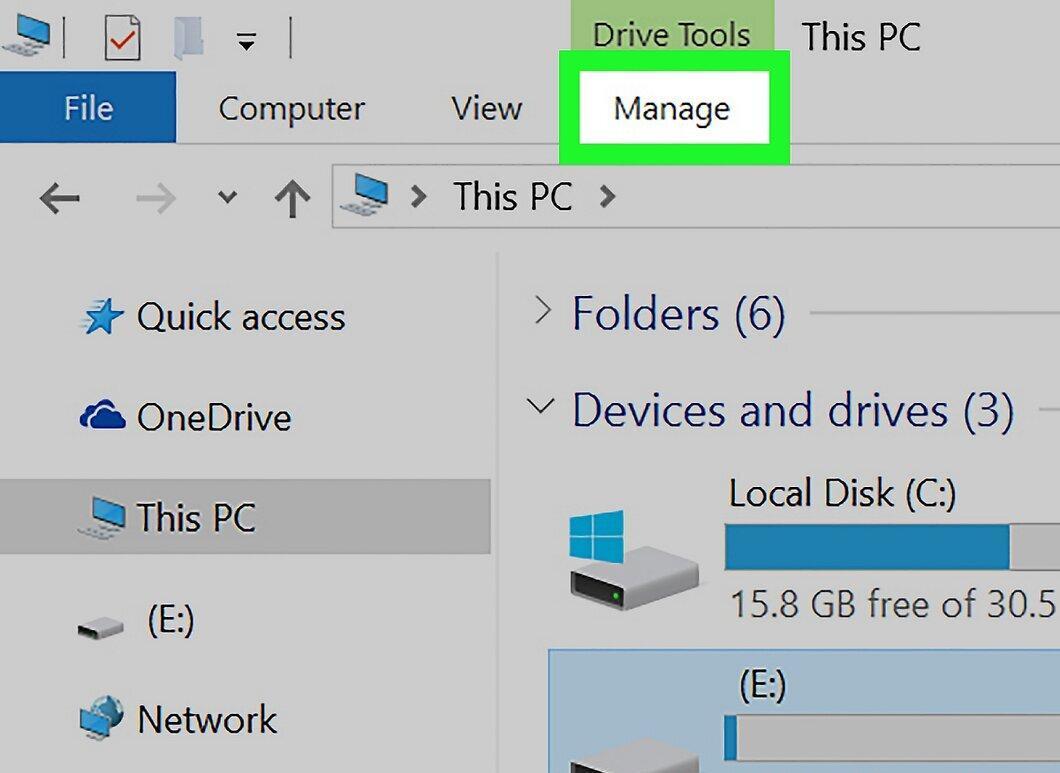
Task: Click the forward navigation arrow
Action: click(155, 198)
